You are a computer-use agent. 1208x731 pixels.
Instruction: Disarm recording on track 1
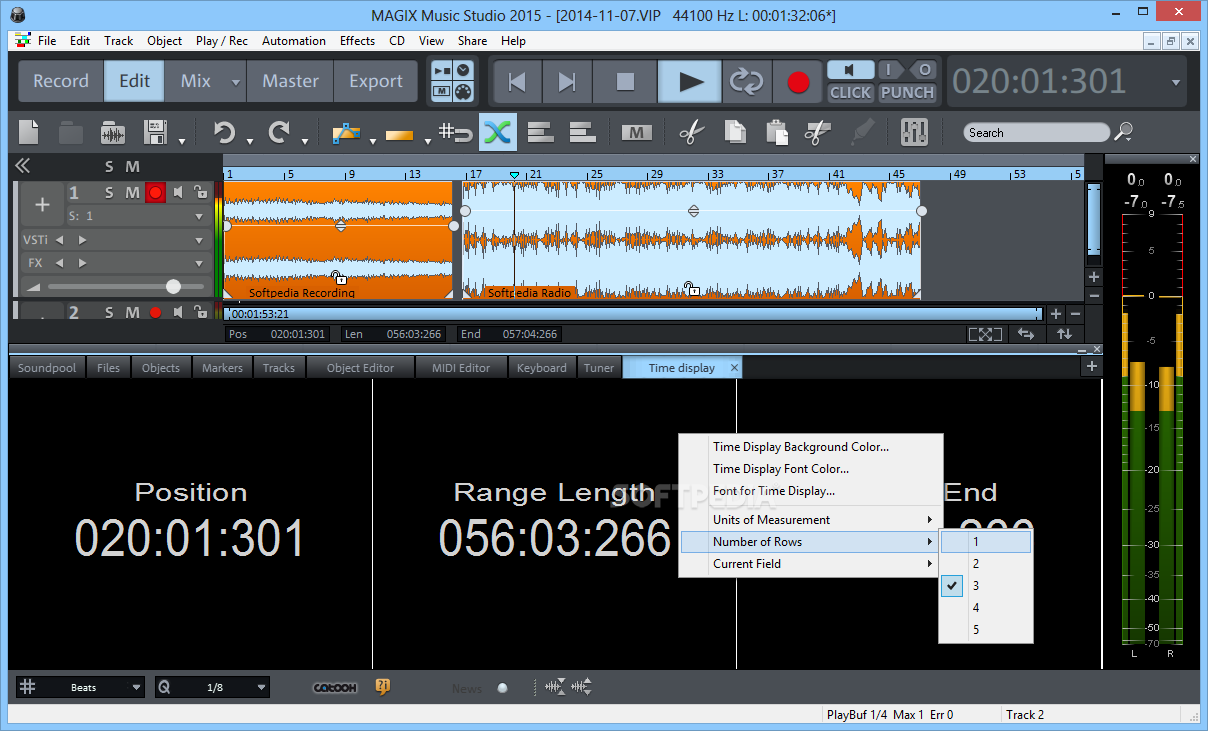click(x=155, y=192)
